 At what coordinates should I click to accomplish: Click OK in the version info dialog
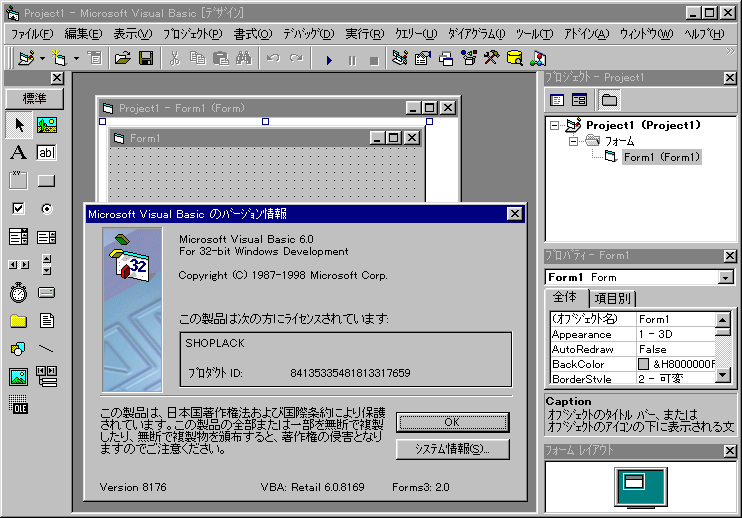[x=452, y=422]
